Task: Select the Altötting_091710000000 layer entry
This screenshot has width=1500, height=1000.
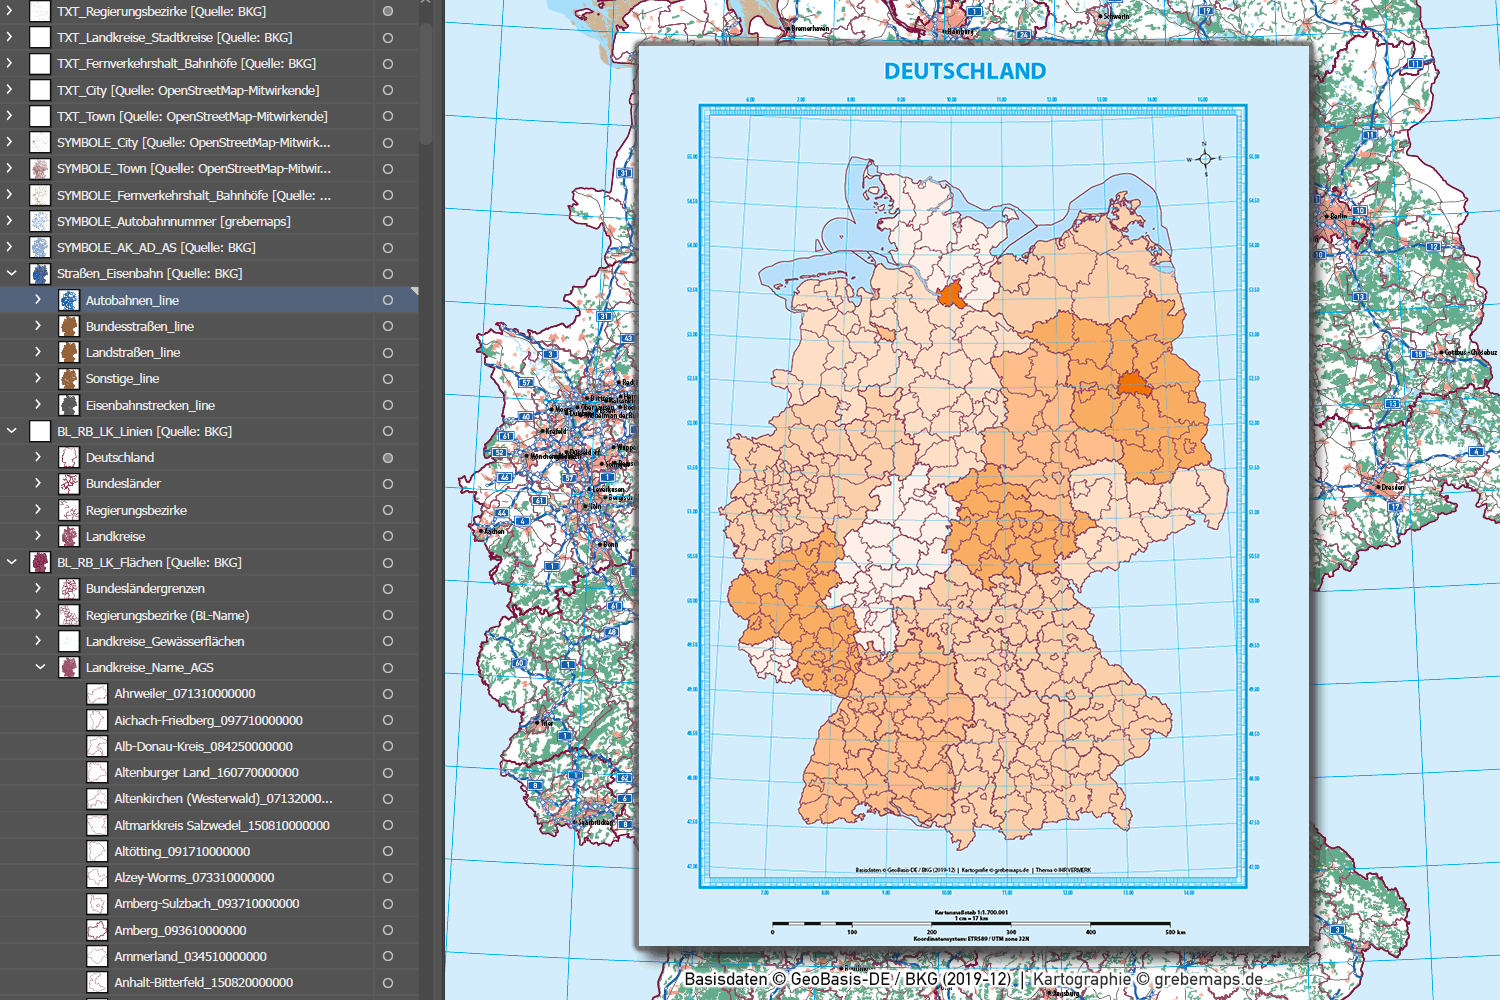Action: point(182,851)
